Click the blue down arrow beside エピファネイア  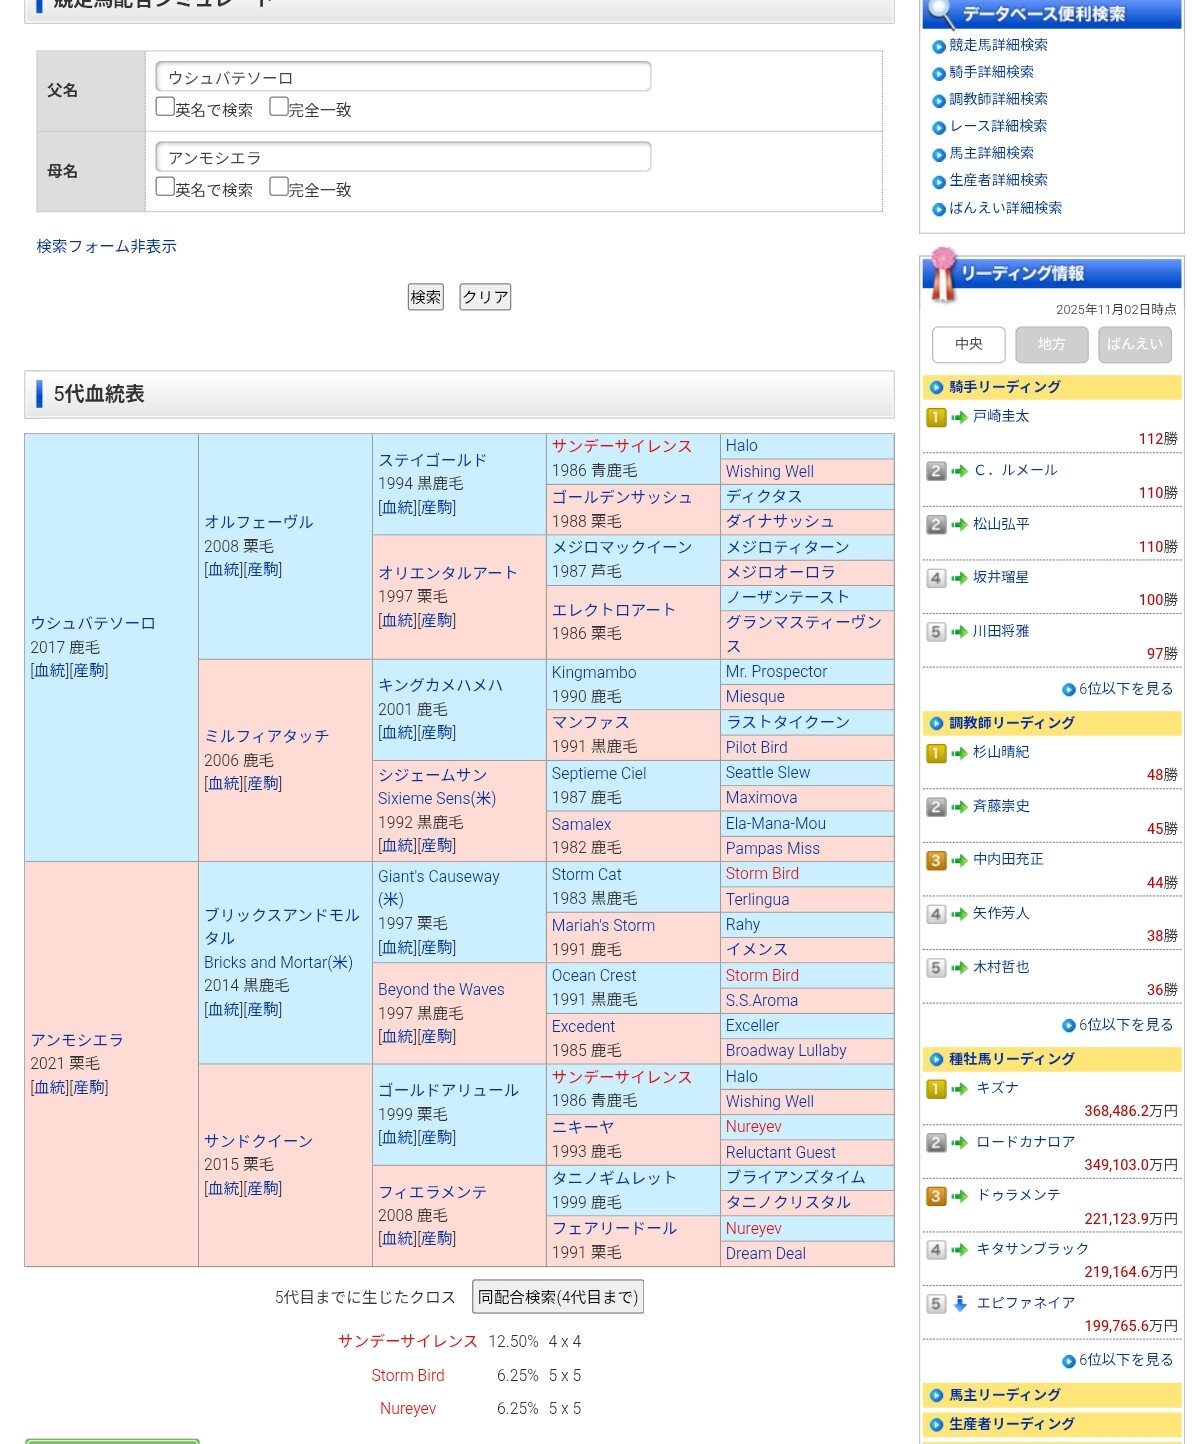coord(960,1303)
